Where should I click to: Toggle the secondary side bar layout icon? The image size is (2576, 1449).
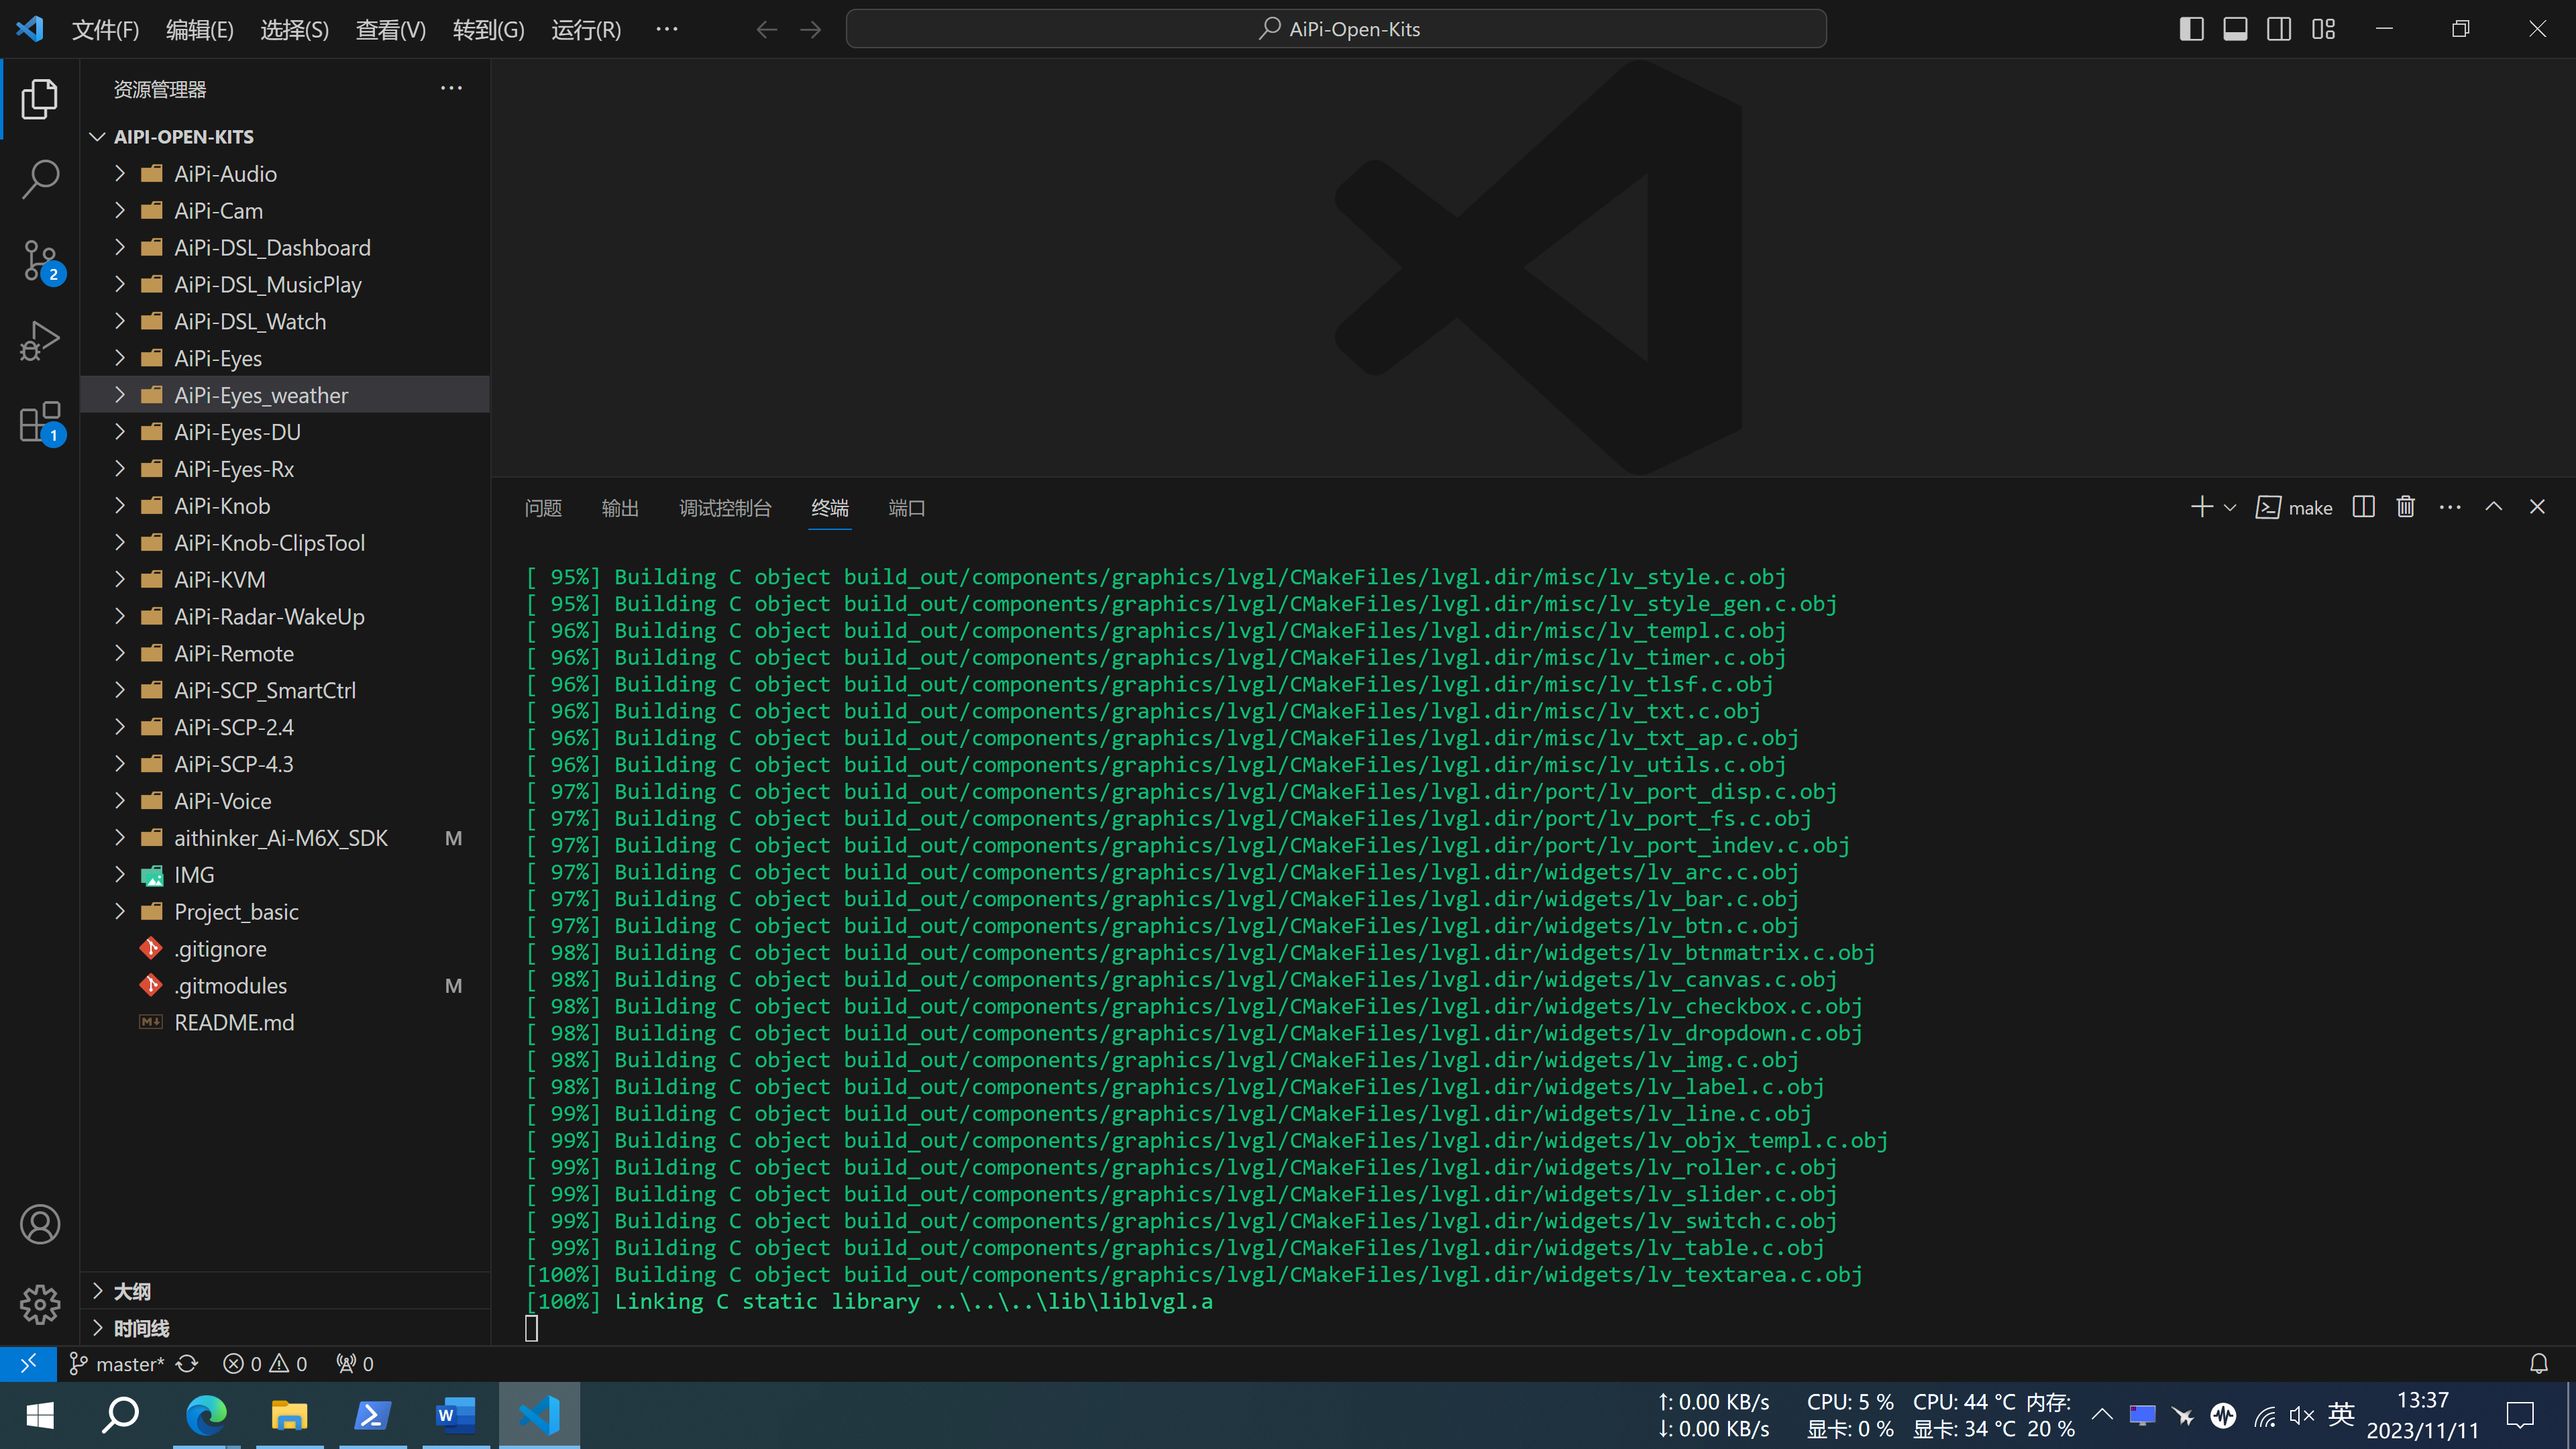pos(2279,29)
